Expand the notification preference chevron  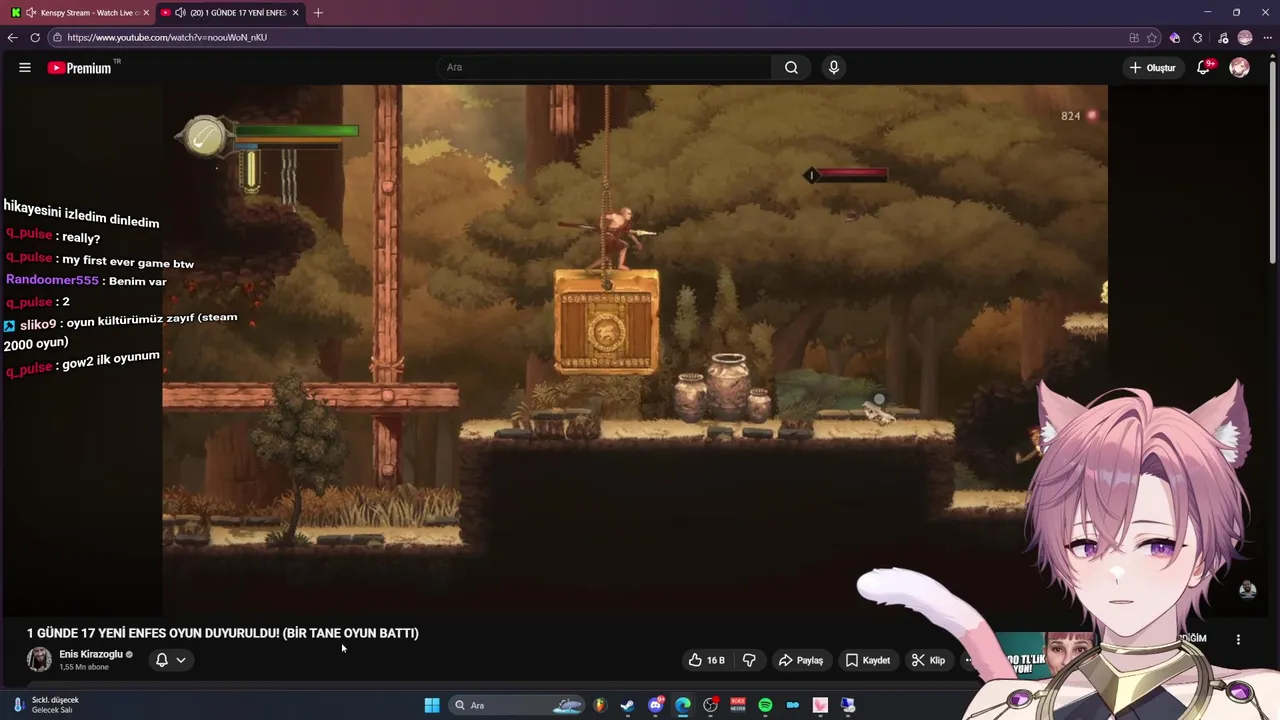181,660
